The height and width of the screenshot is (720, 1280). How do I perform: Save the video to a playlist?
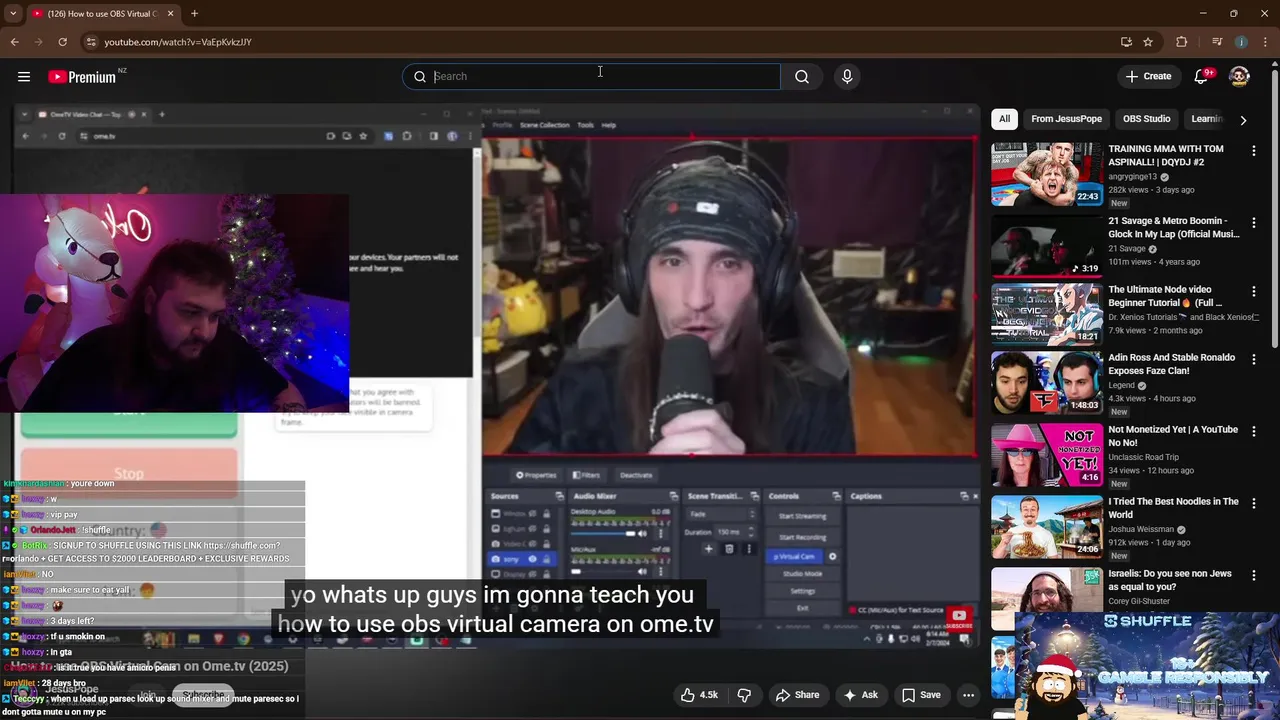[x=921, y=695]
